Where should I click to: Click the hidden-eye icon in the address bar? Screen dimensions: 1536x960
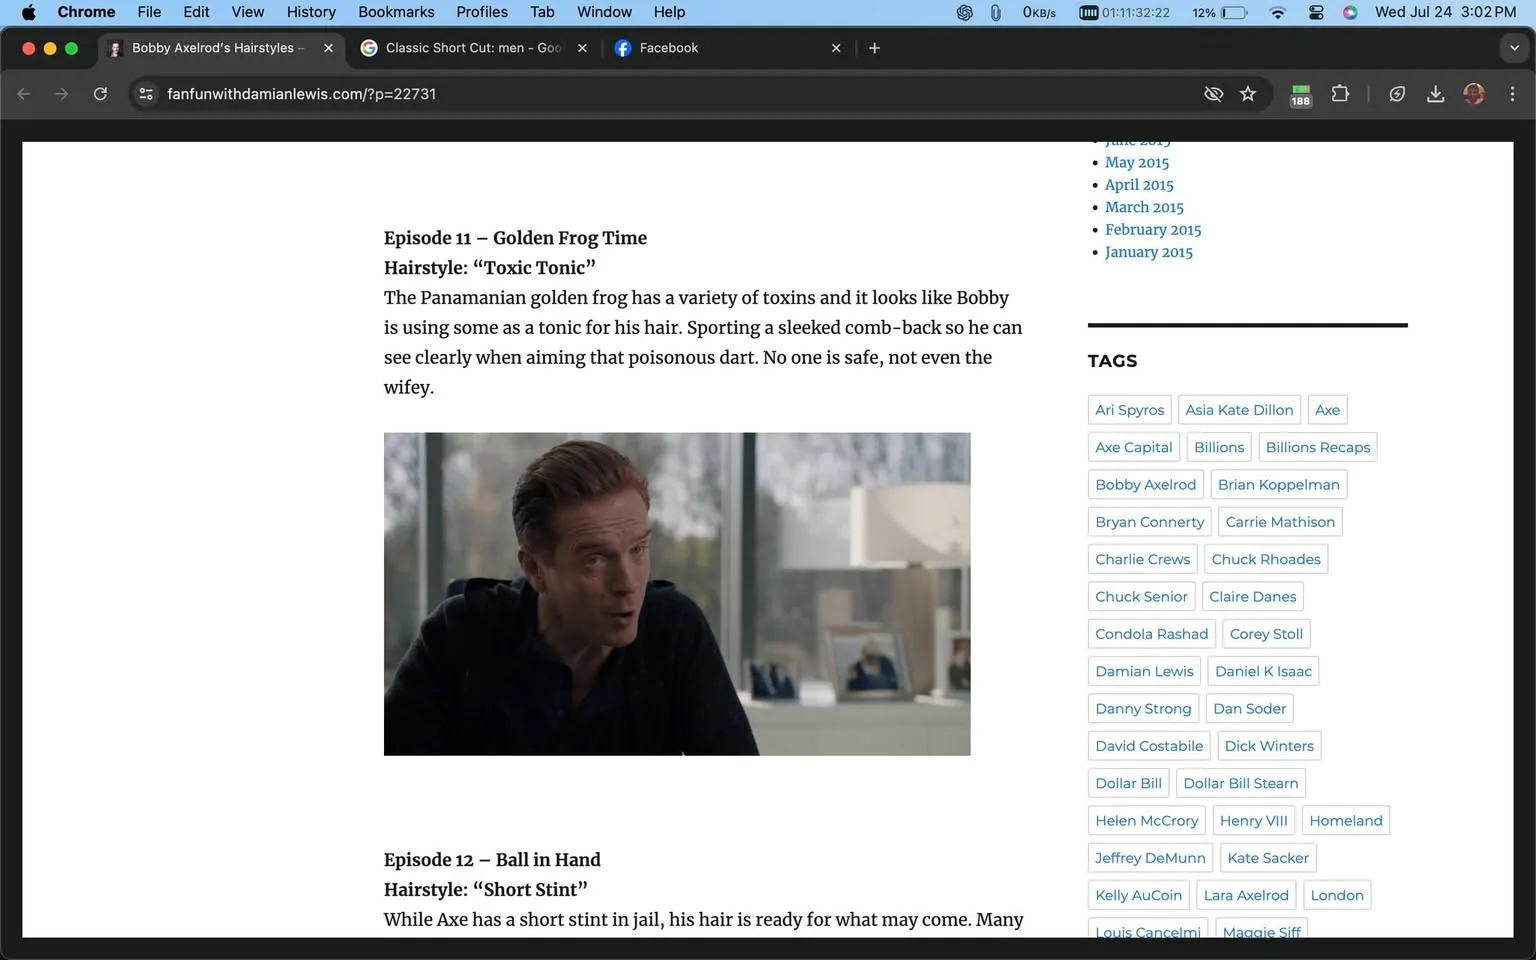(1213, 93)
